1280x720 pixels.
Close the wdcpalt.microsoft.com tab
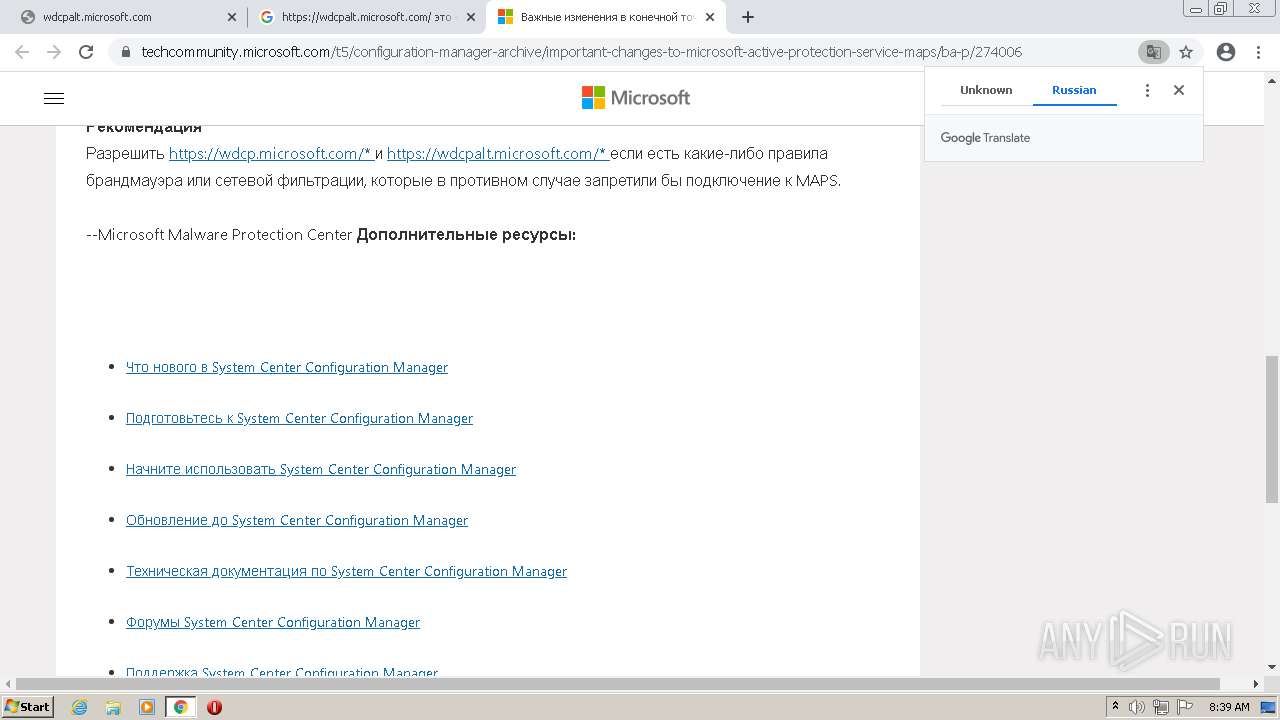(x=232, y=17)
